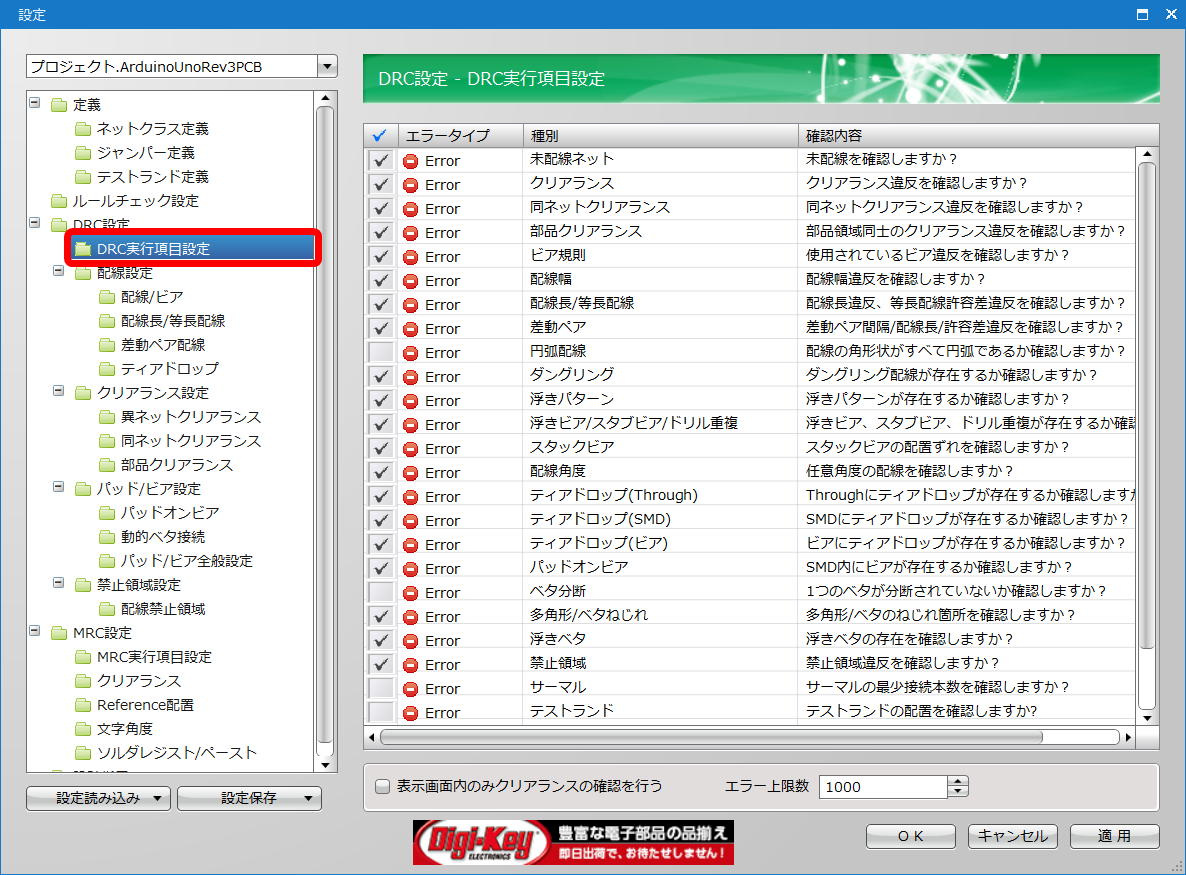Toggle 表示画面内のみクリアランスの確認を行う checkbox

click(382, 786)
